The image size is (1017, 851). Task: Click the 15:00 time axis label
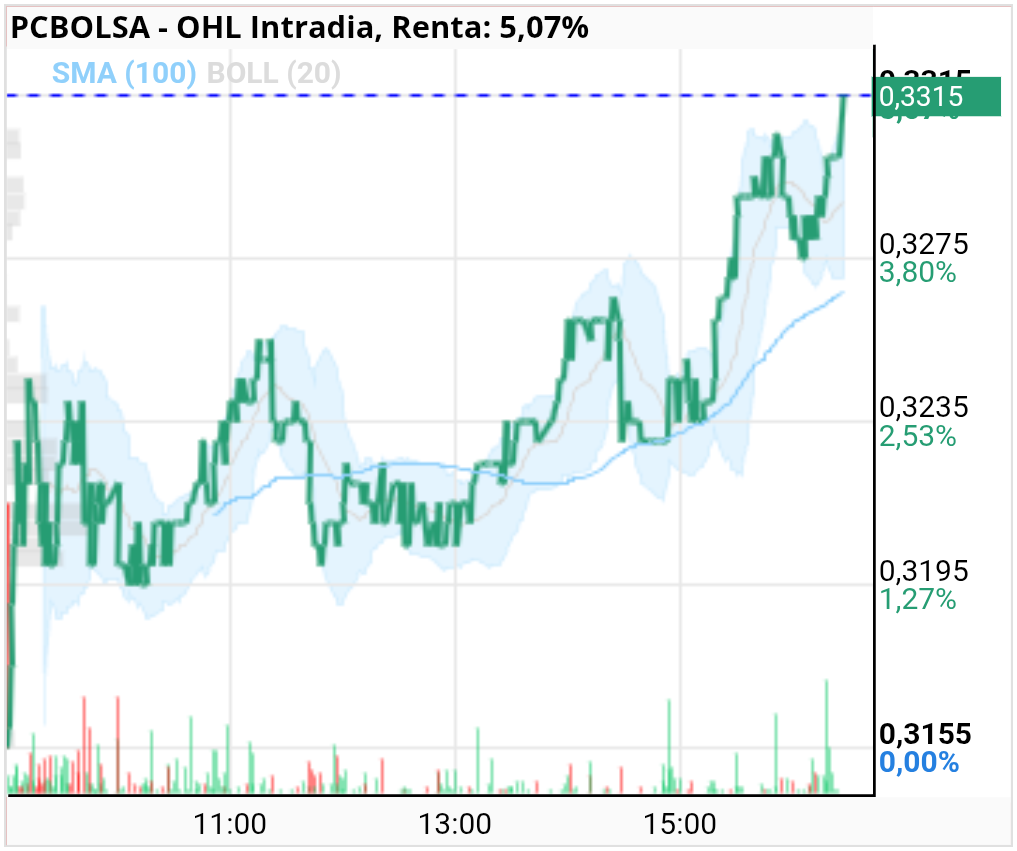pos(680,824)
